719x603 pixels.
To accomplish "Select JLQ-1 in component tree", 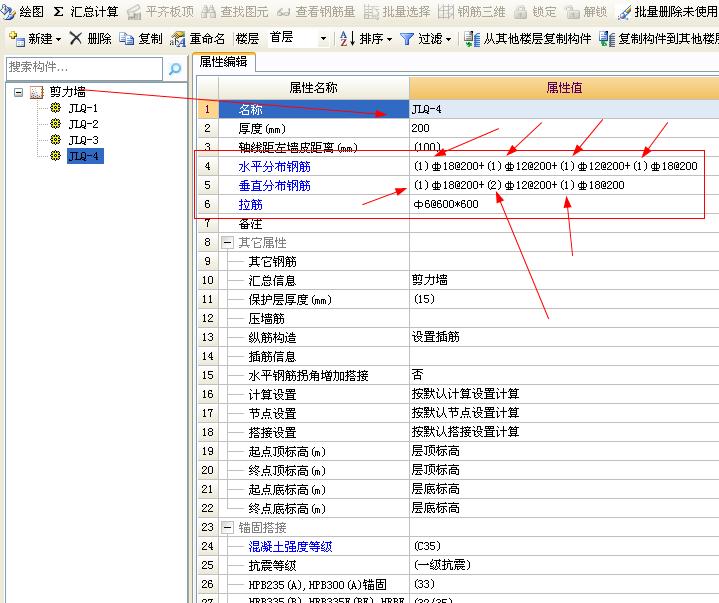I will 83,108.
